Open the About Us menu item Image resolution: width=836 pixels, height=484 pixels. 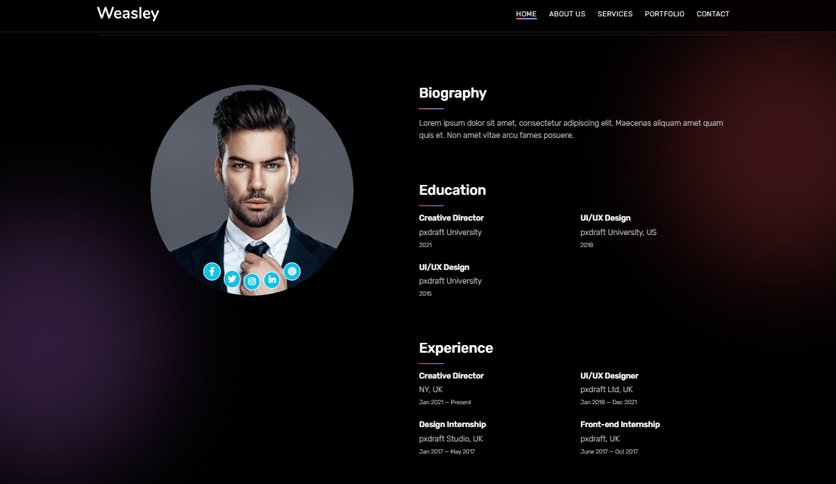(567, 14)
